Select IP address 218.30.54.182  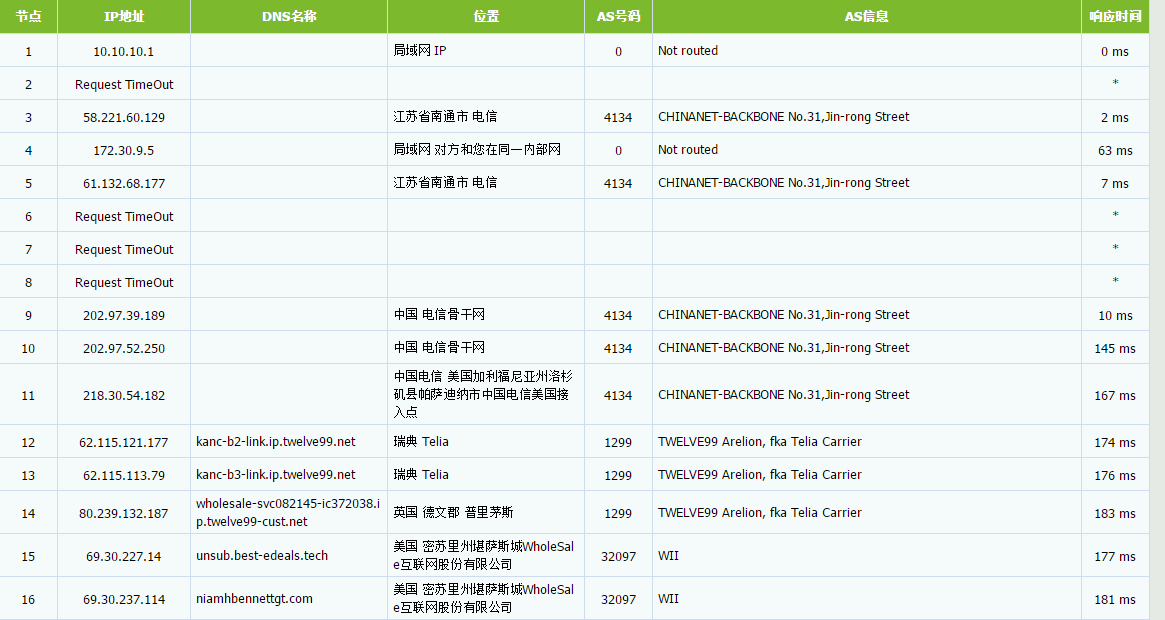click(x=124, y=395)
